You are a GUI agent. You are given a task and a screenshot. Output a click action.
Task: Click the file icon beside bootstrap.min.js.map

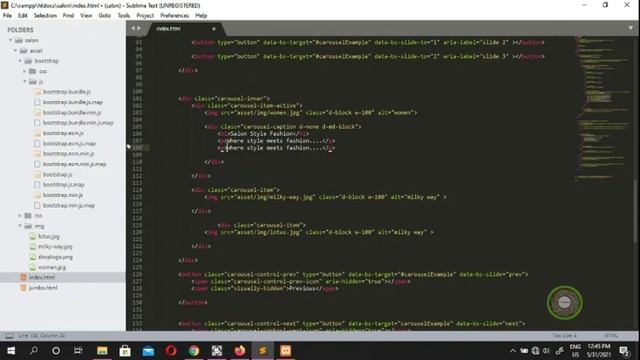[x=37, y=205]
